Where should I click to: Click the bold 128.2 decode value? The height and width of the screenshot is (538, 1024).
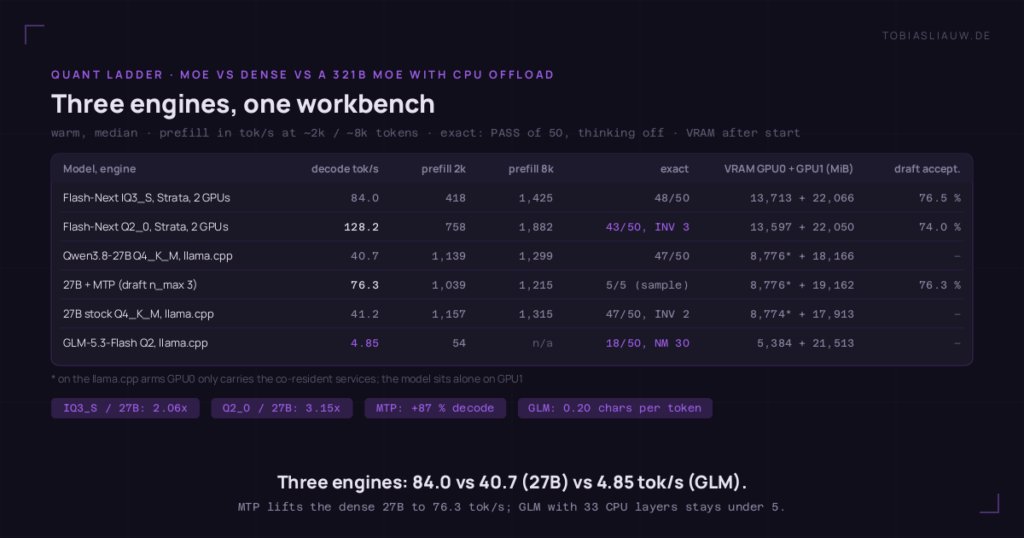click(x=361, y=227)
